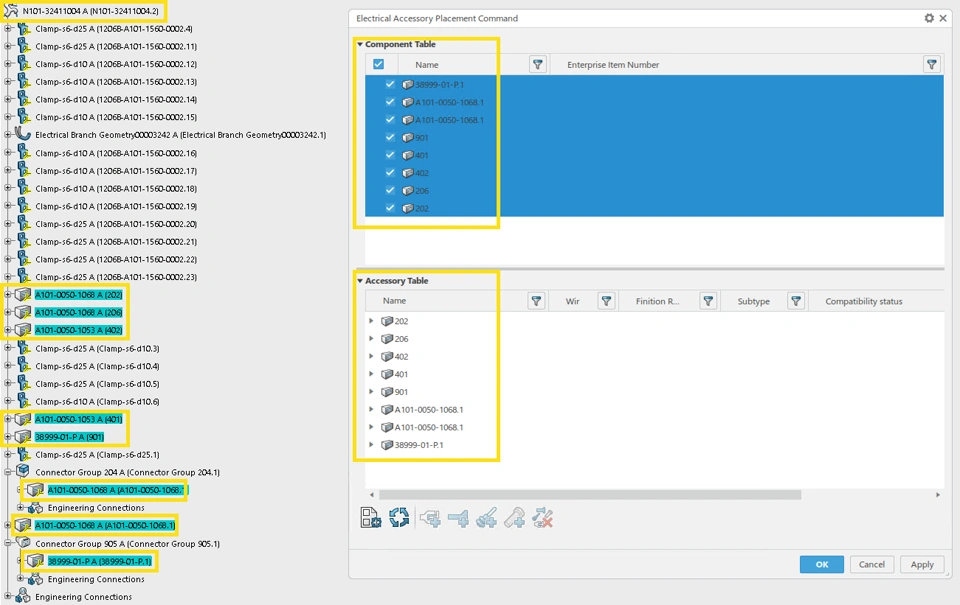Filter the Subtype column
Image resolution: width=960 pixels, height=605 pixels.
(796, 301)
